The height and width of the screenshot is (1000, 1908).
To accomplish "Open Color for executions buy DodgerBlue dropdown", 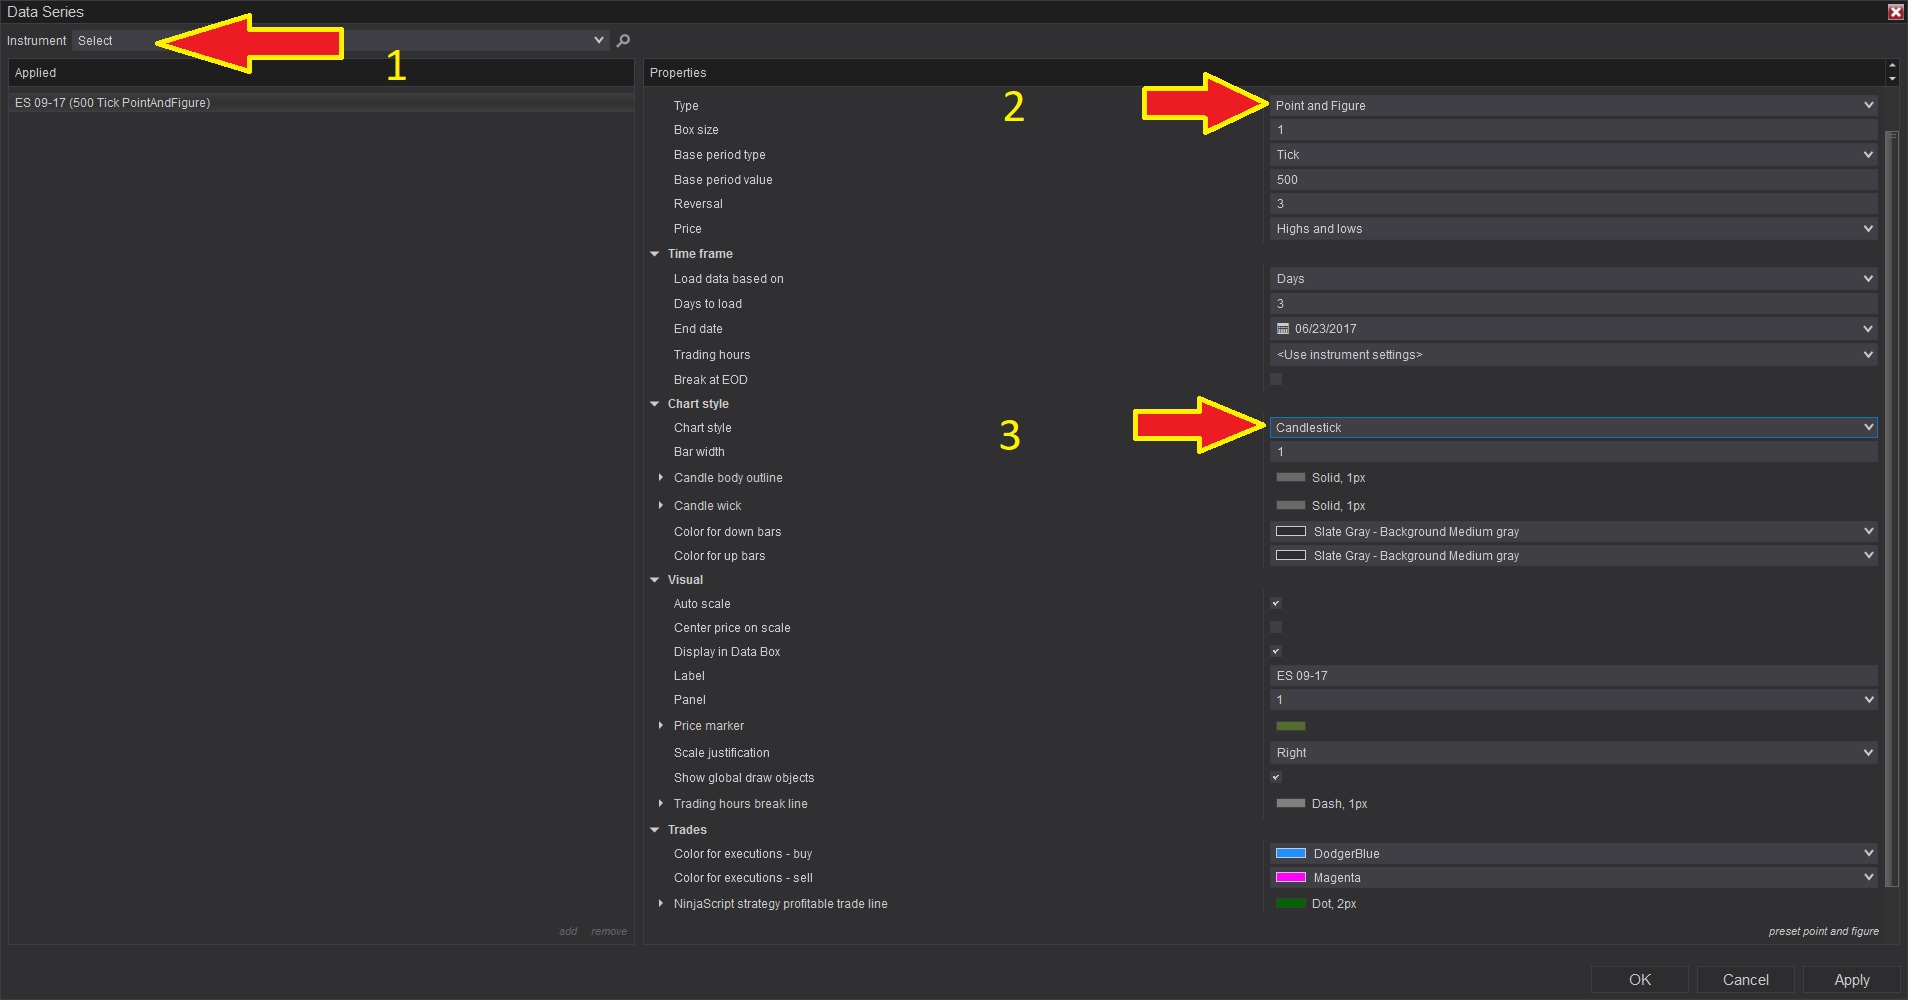I will pyautogui.click(x=1573, y=853).
